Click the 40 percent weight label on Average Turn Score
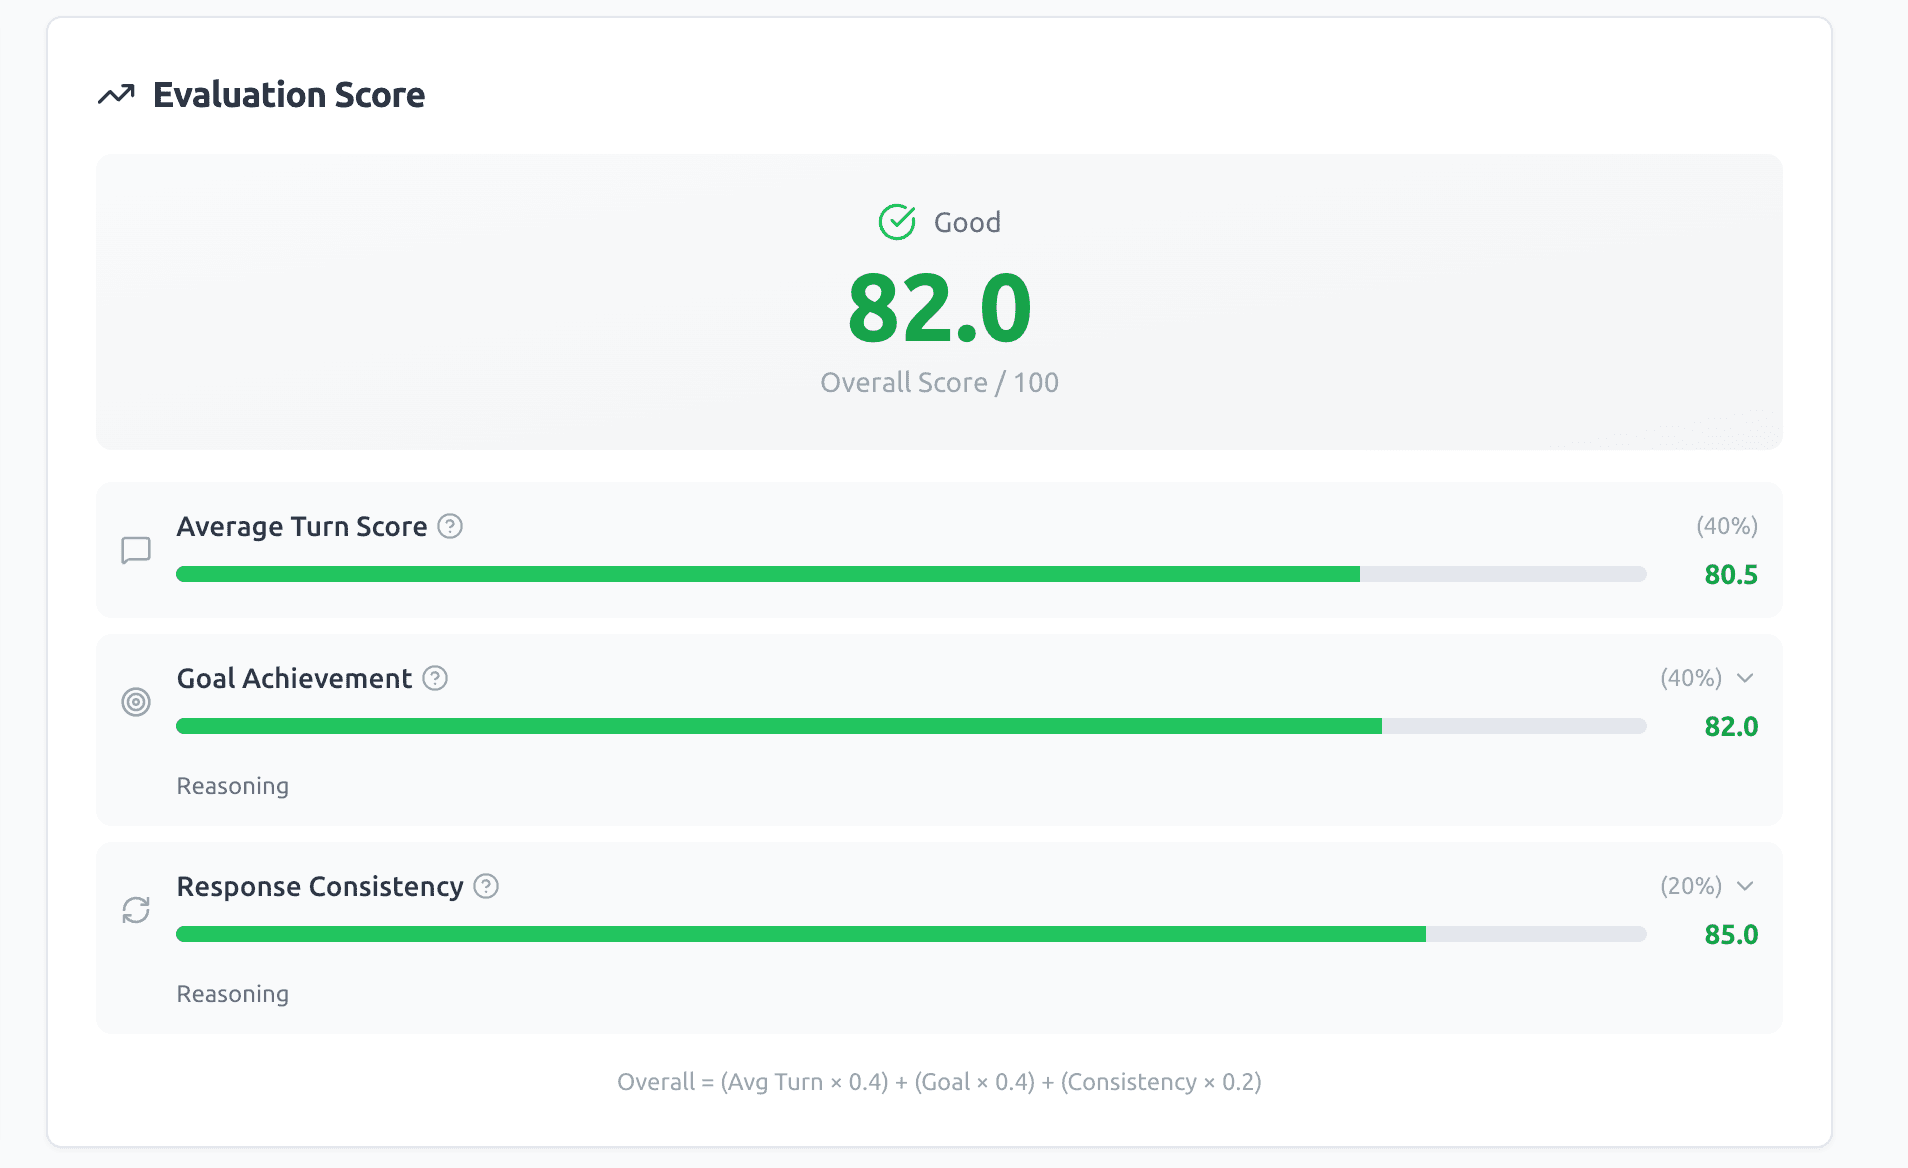The width and height of the screenshot is (1908, 1168). [1725, 525]
